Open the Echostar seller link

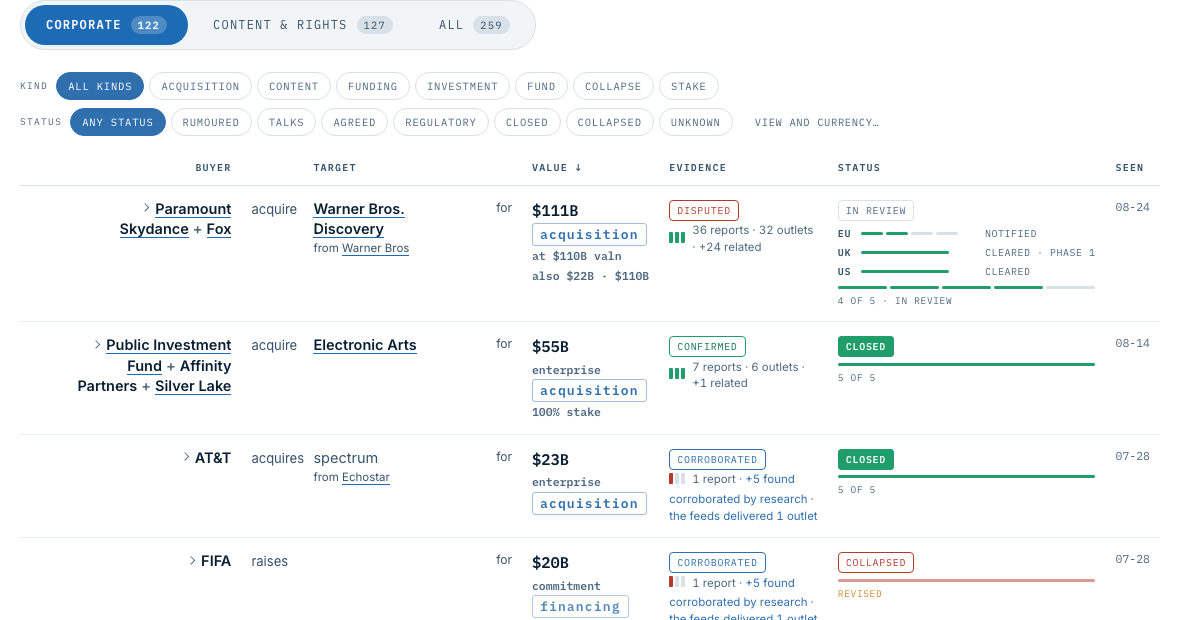point(365,477)
